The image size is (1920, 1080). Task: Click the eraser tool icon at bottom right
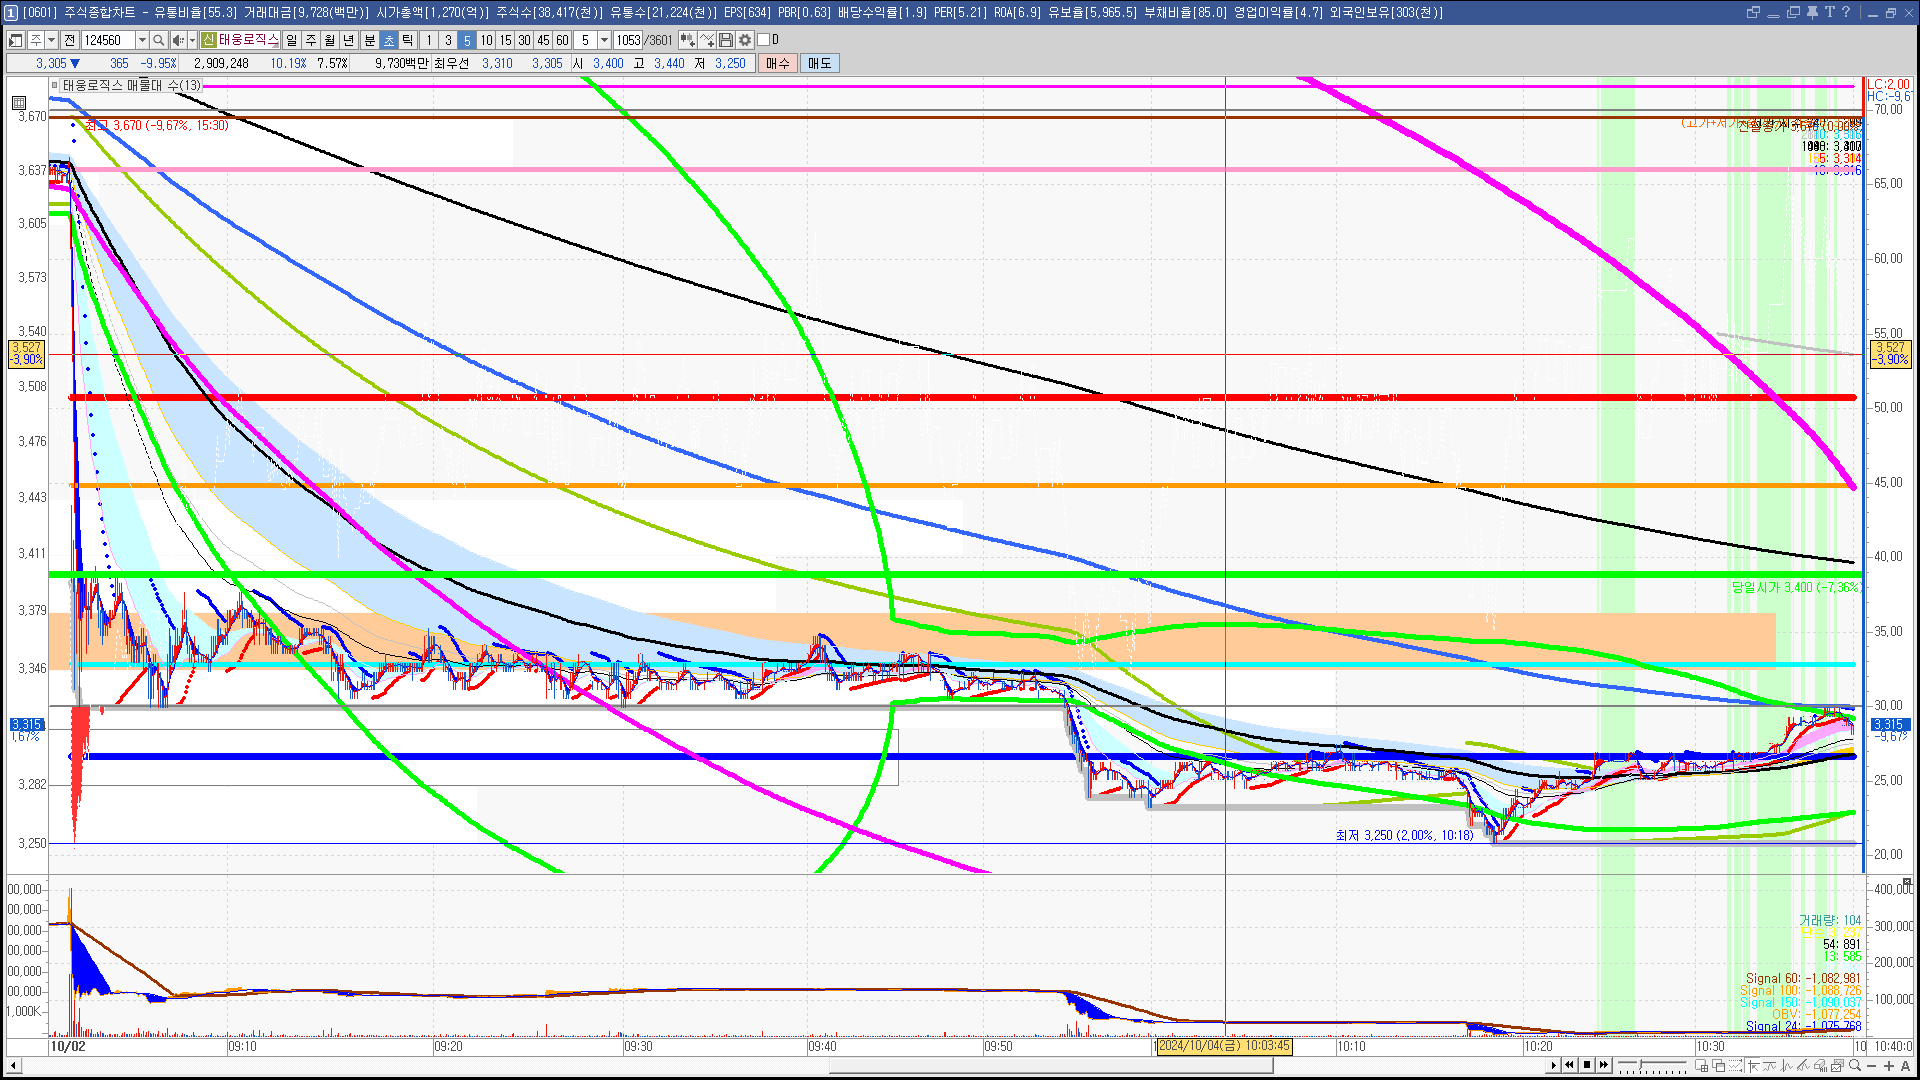click(1820, 1065)
